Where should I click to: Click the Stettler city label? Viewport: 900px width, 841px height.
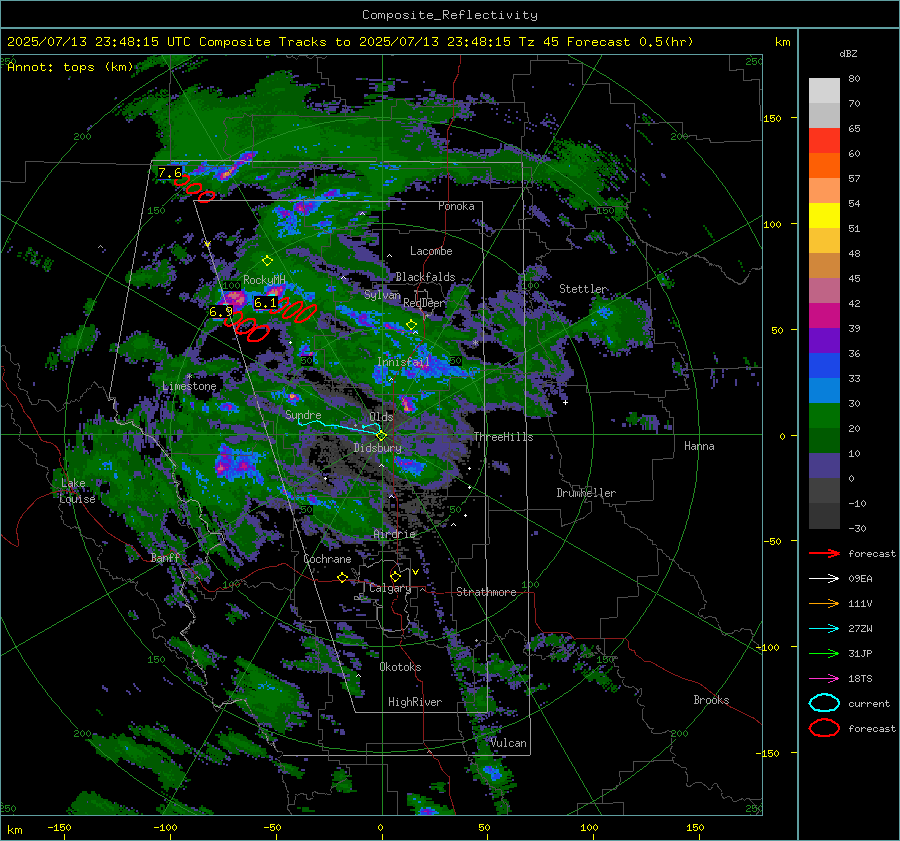[583, 289]
